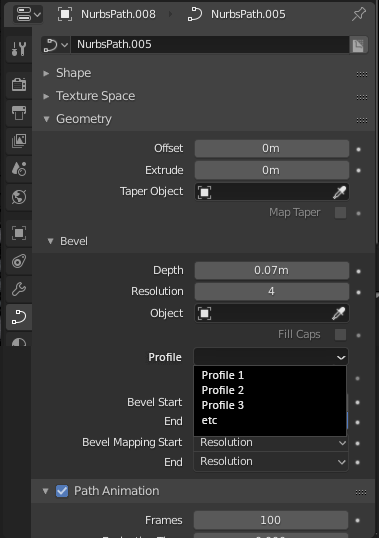This screenshot has height=538, width=379.
Task: Open Bevel Mapping Start Resolution dropdown
Action: point(271,443)
